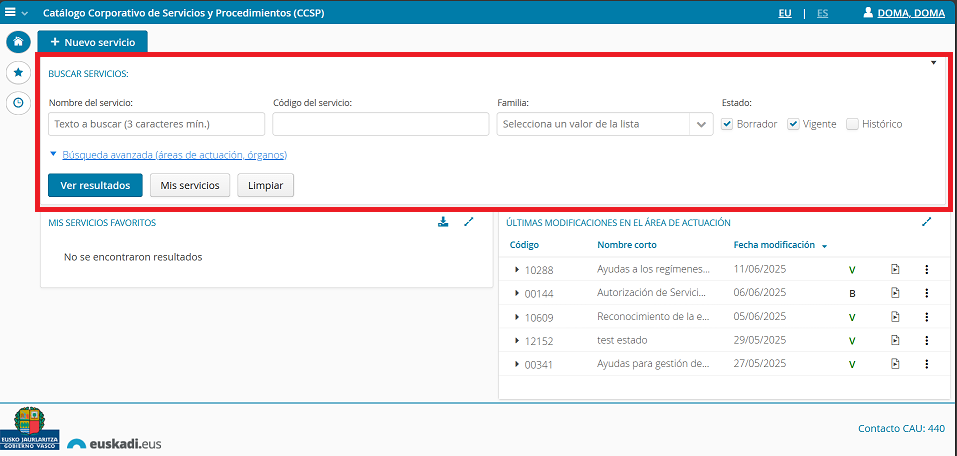Screen dimensions: 957x456
Task: Uncheck the Borrador status checkbox
Action: click(726, 124)
